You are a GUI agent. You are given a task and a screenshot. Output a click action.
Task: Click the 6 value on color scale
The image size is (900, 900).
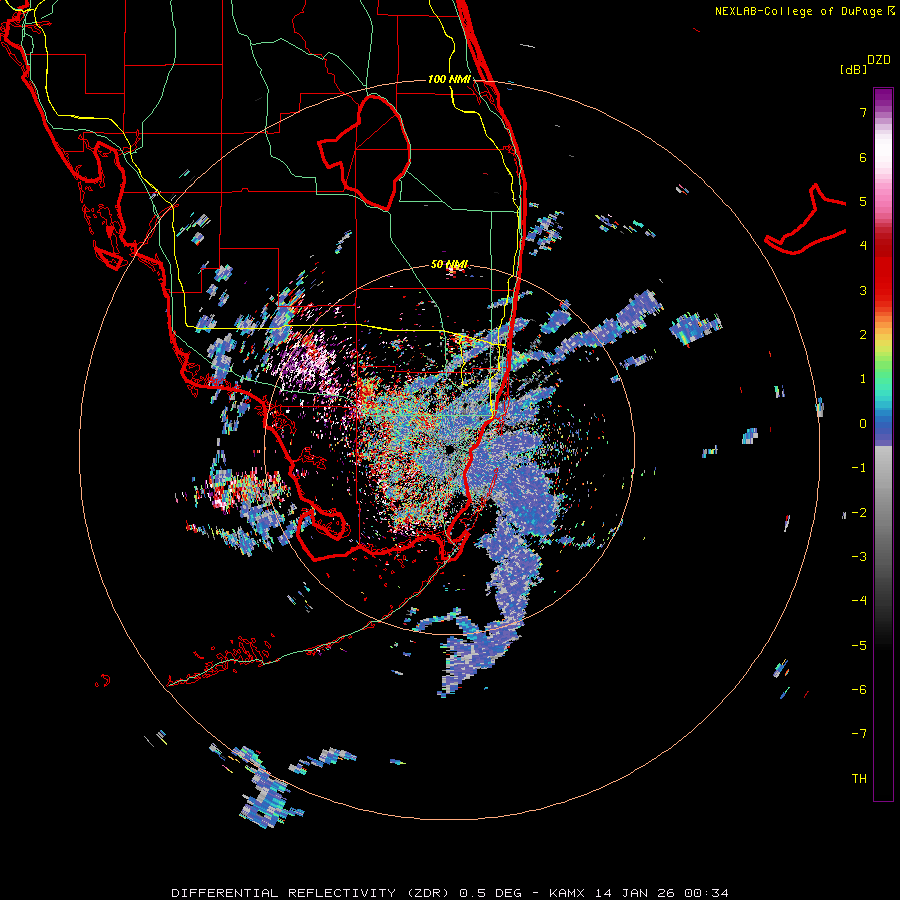click(863, 157)
